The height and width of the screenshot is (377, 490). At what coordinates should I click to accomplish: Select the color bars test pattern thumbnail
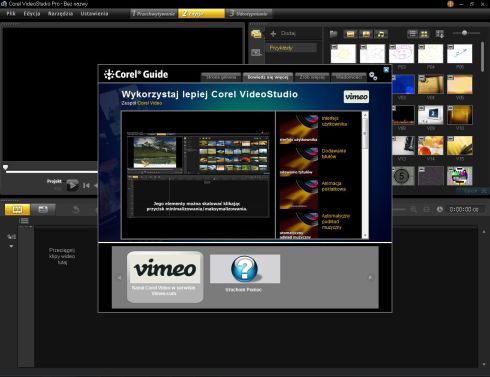[460, 176]
